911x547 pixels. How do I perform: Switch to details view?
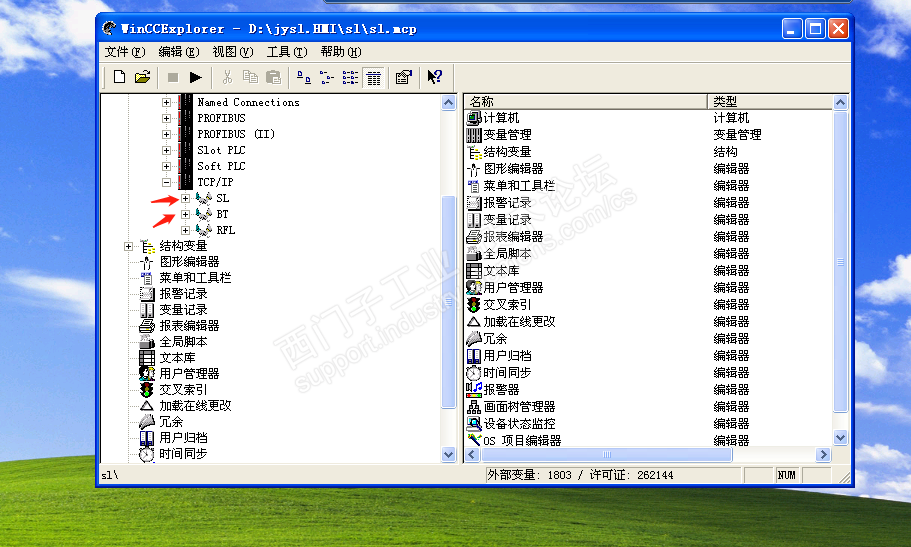[374, 77]
